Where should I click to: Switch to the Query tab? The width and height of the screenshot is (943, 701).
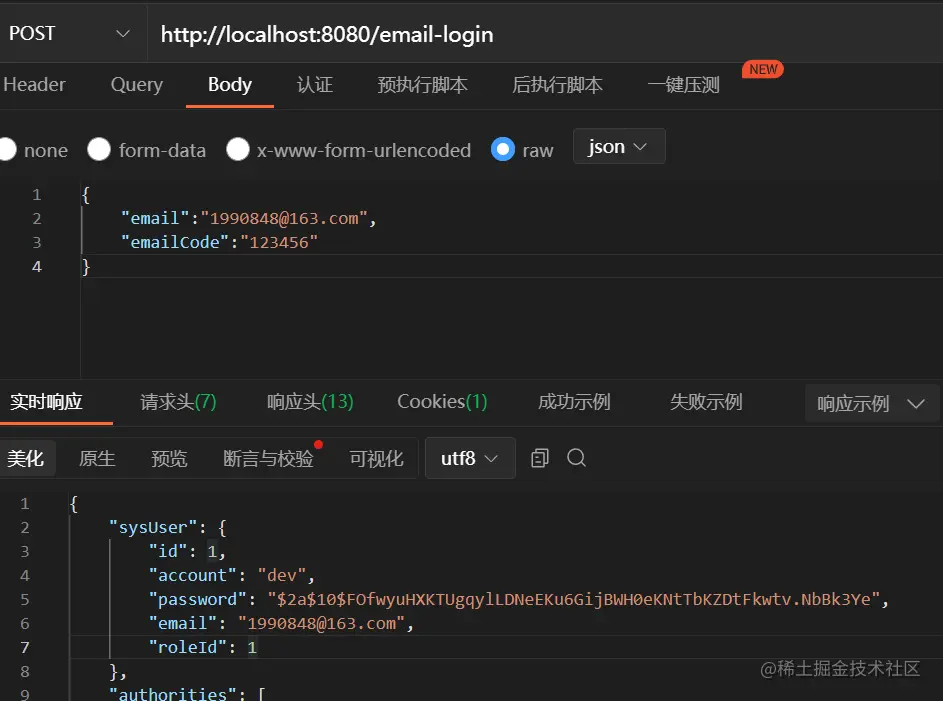coord(137,85)
